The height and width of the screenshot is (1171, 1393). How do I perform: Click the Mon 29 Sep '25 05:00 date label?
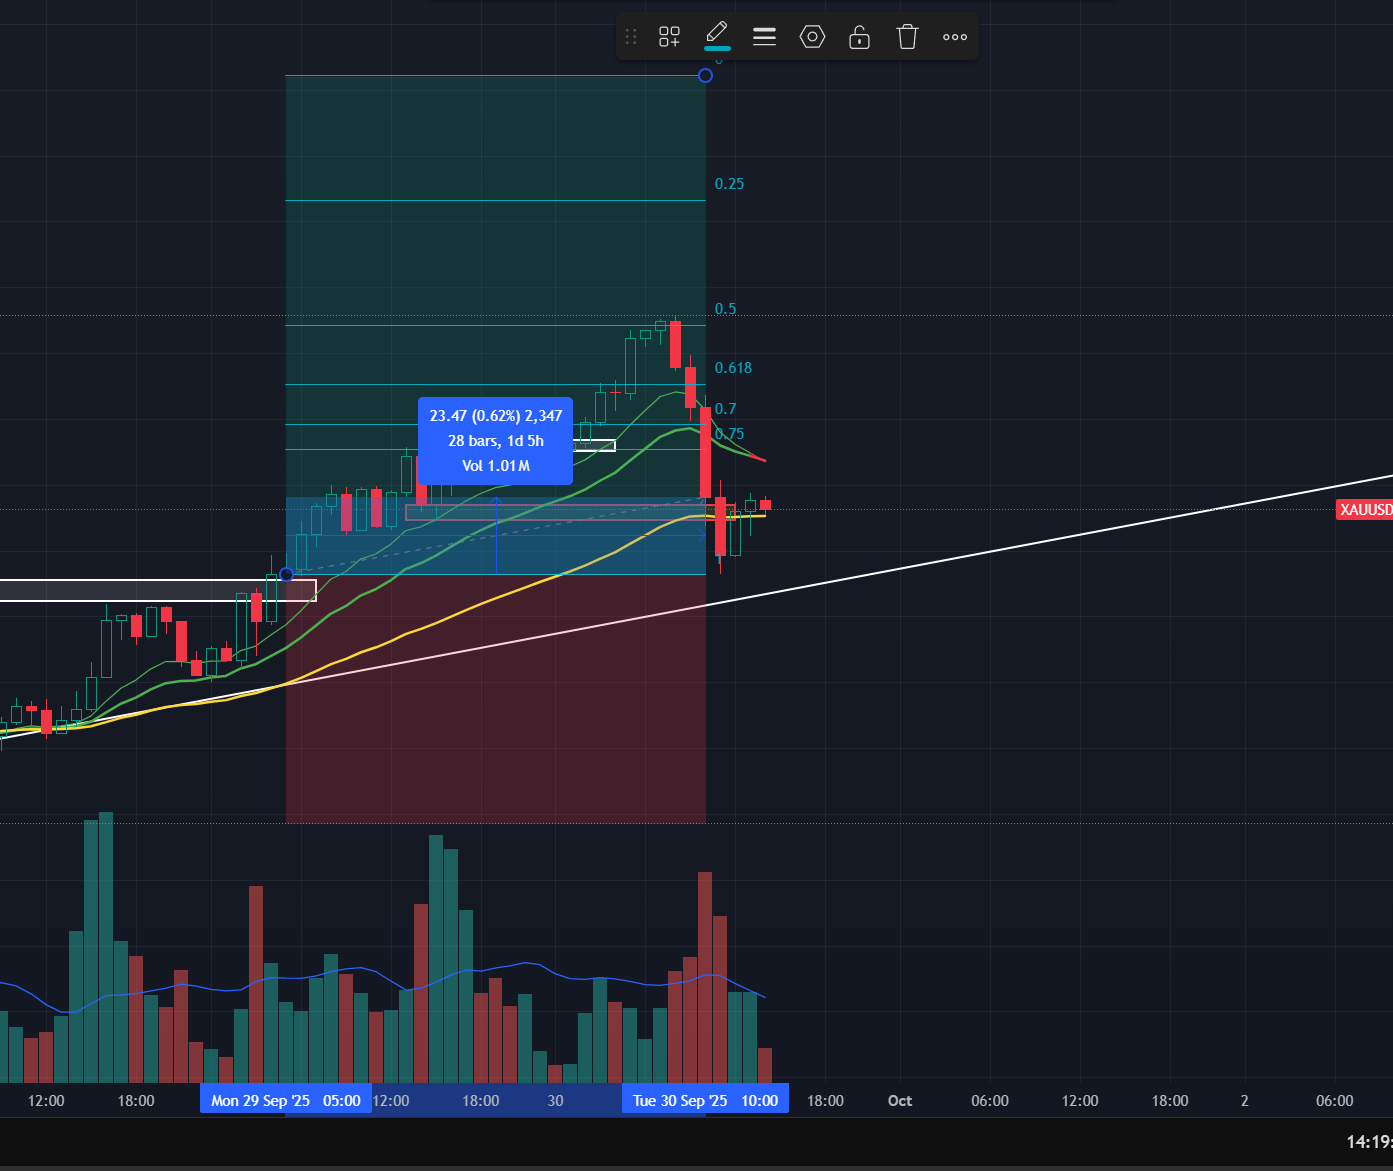(x=286, y=1100)
